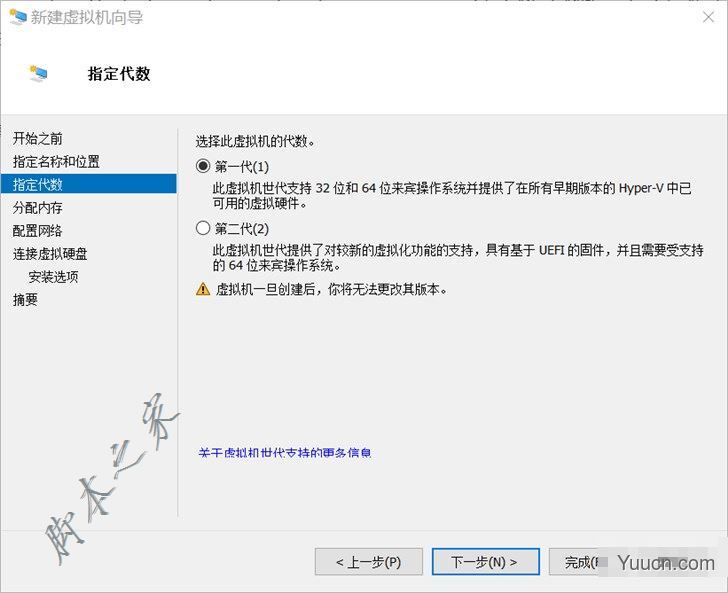Click the wizard icon in title bar
The width and height of the screenshot is (728, 593).
[x=18, y=17]
